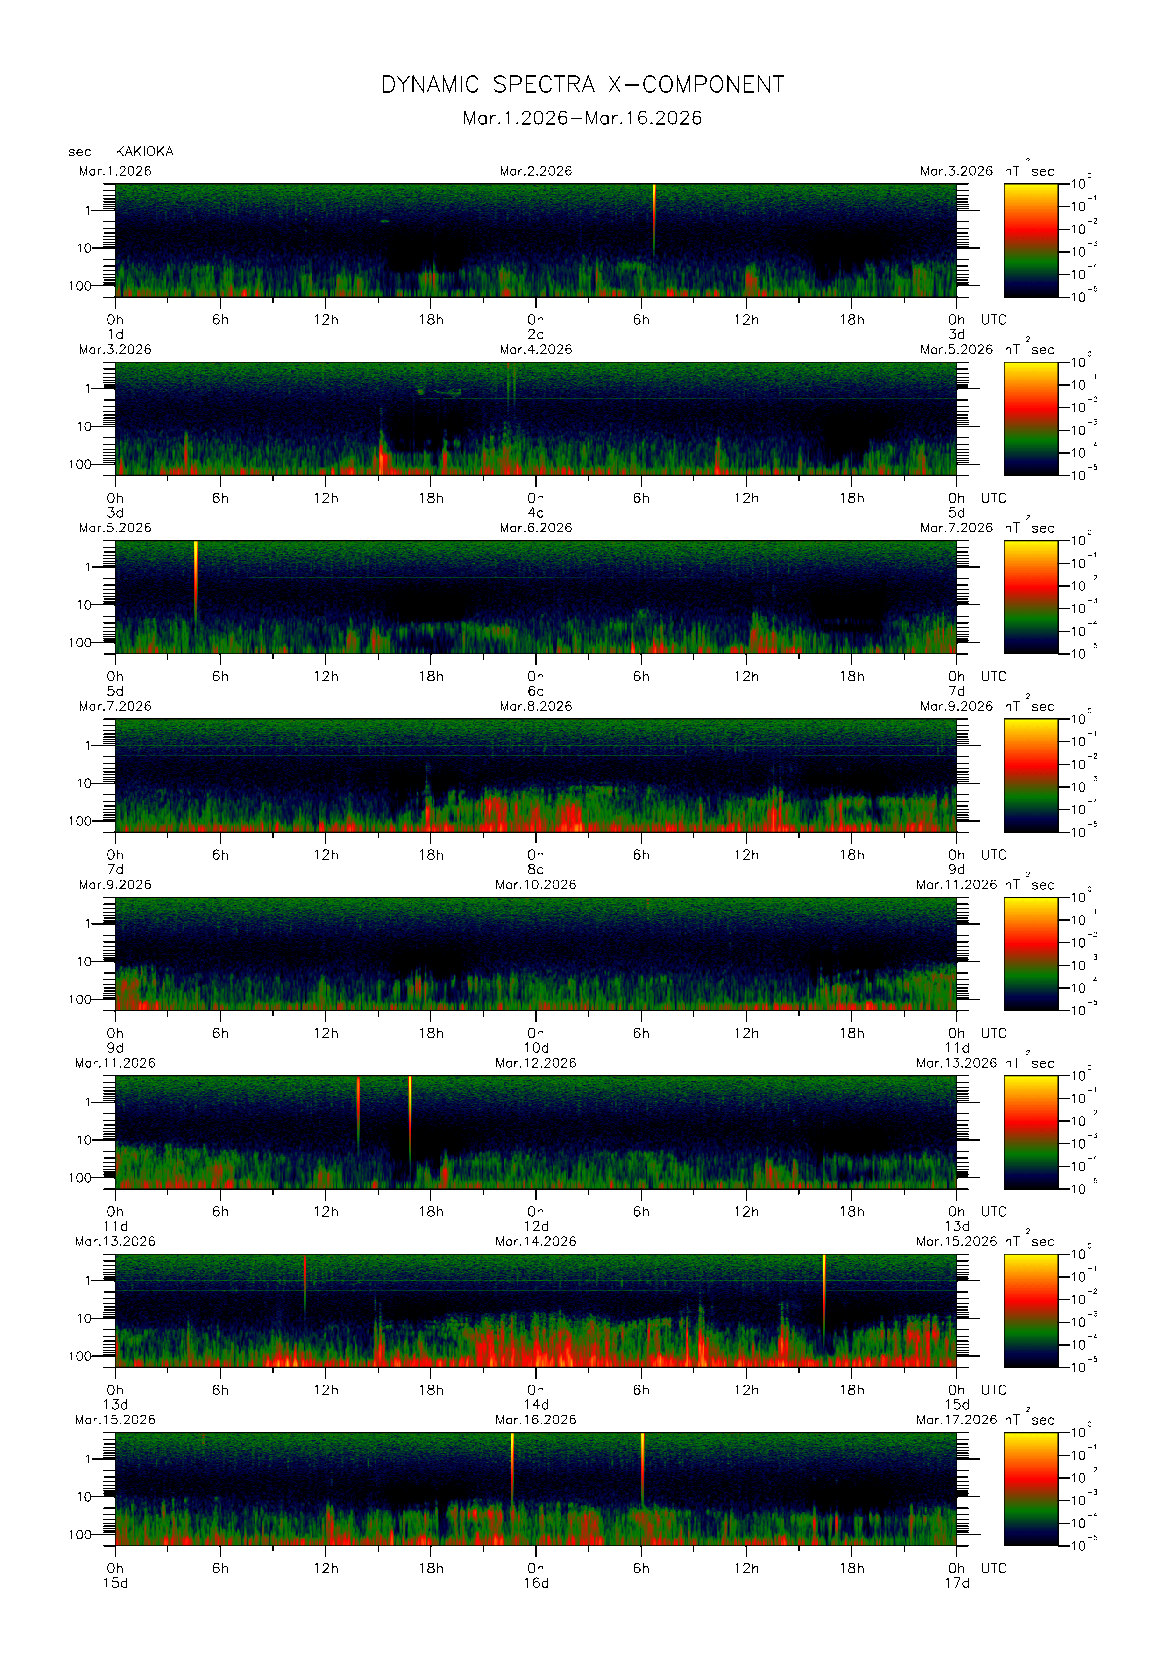
Task: Click the colorbar beside the sixth spectrogram
Action: point(1030,1132)
